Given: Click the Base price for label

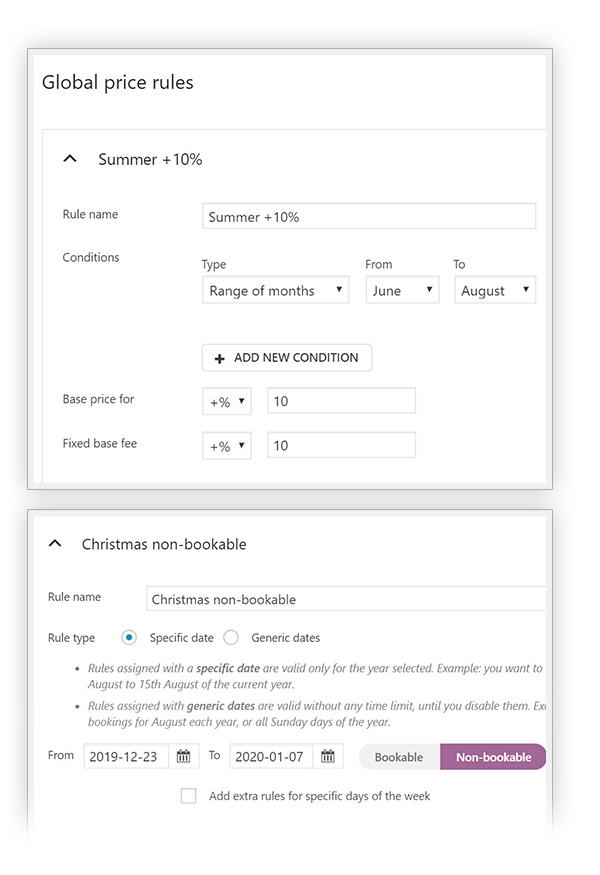Looking at the screenshot, I should coord(98,399).
